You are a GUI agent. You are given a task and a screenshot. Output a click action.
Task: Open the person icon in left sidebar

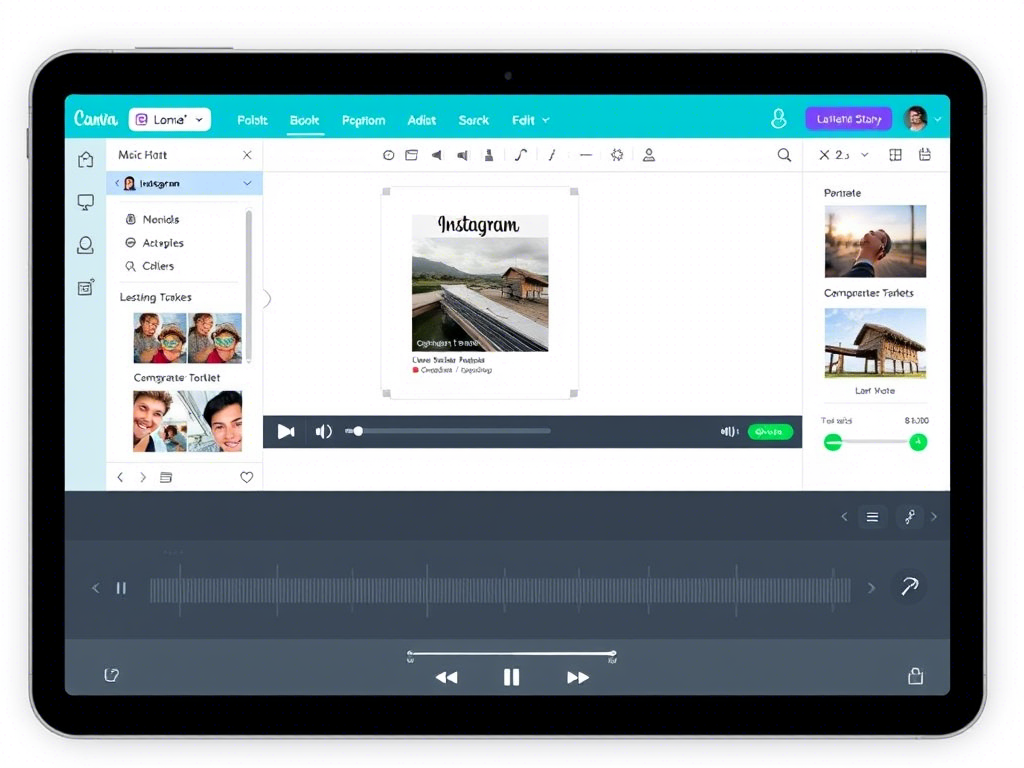(86, 245)
